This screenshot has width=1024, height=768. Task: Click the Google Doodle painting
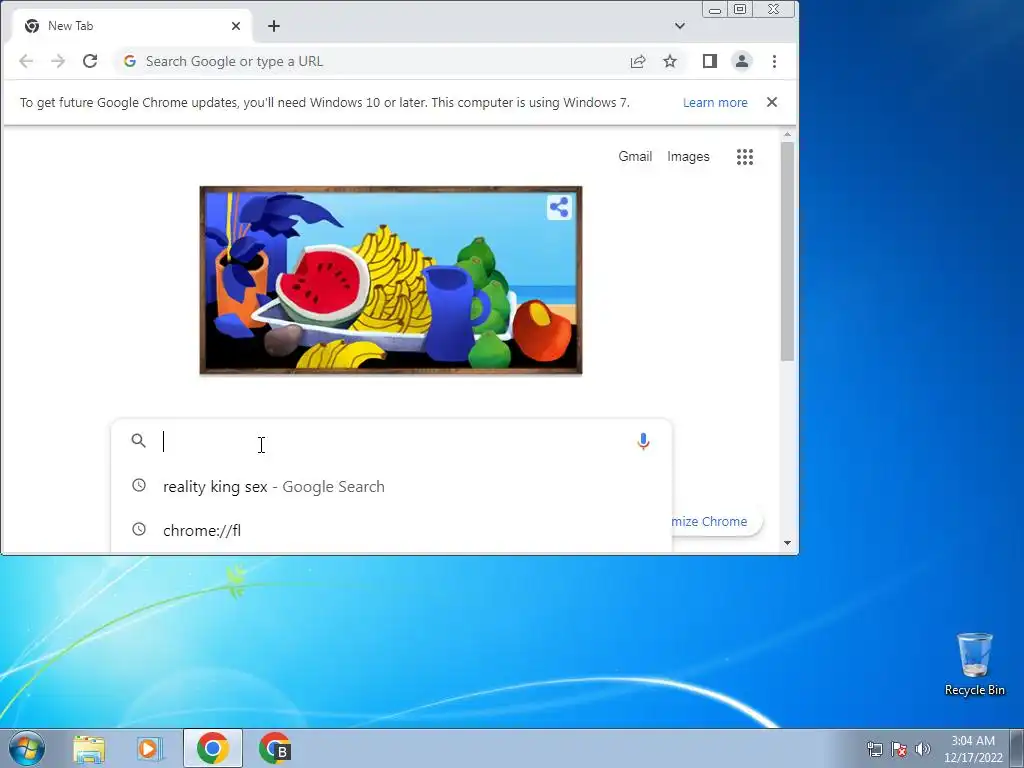[391, 281]
